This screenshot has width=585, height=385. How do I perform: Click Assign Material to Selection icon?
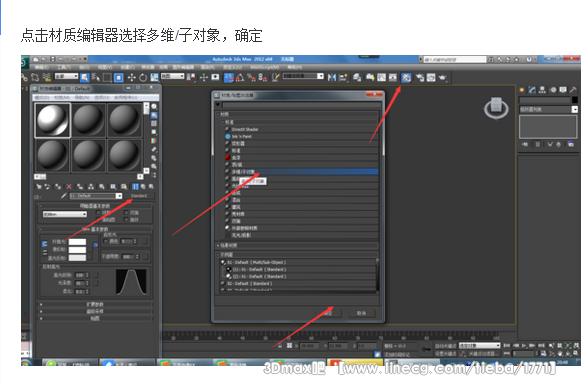[58, 187]
